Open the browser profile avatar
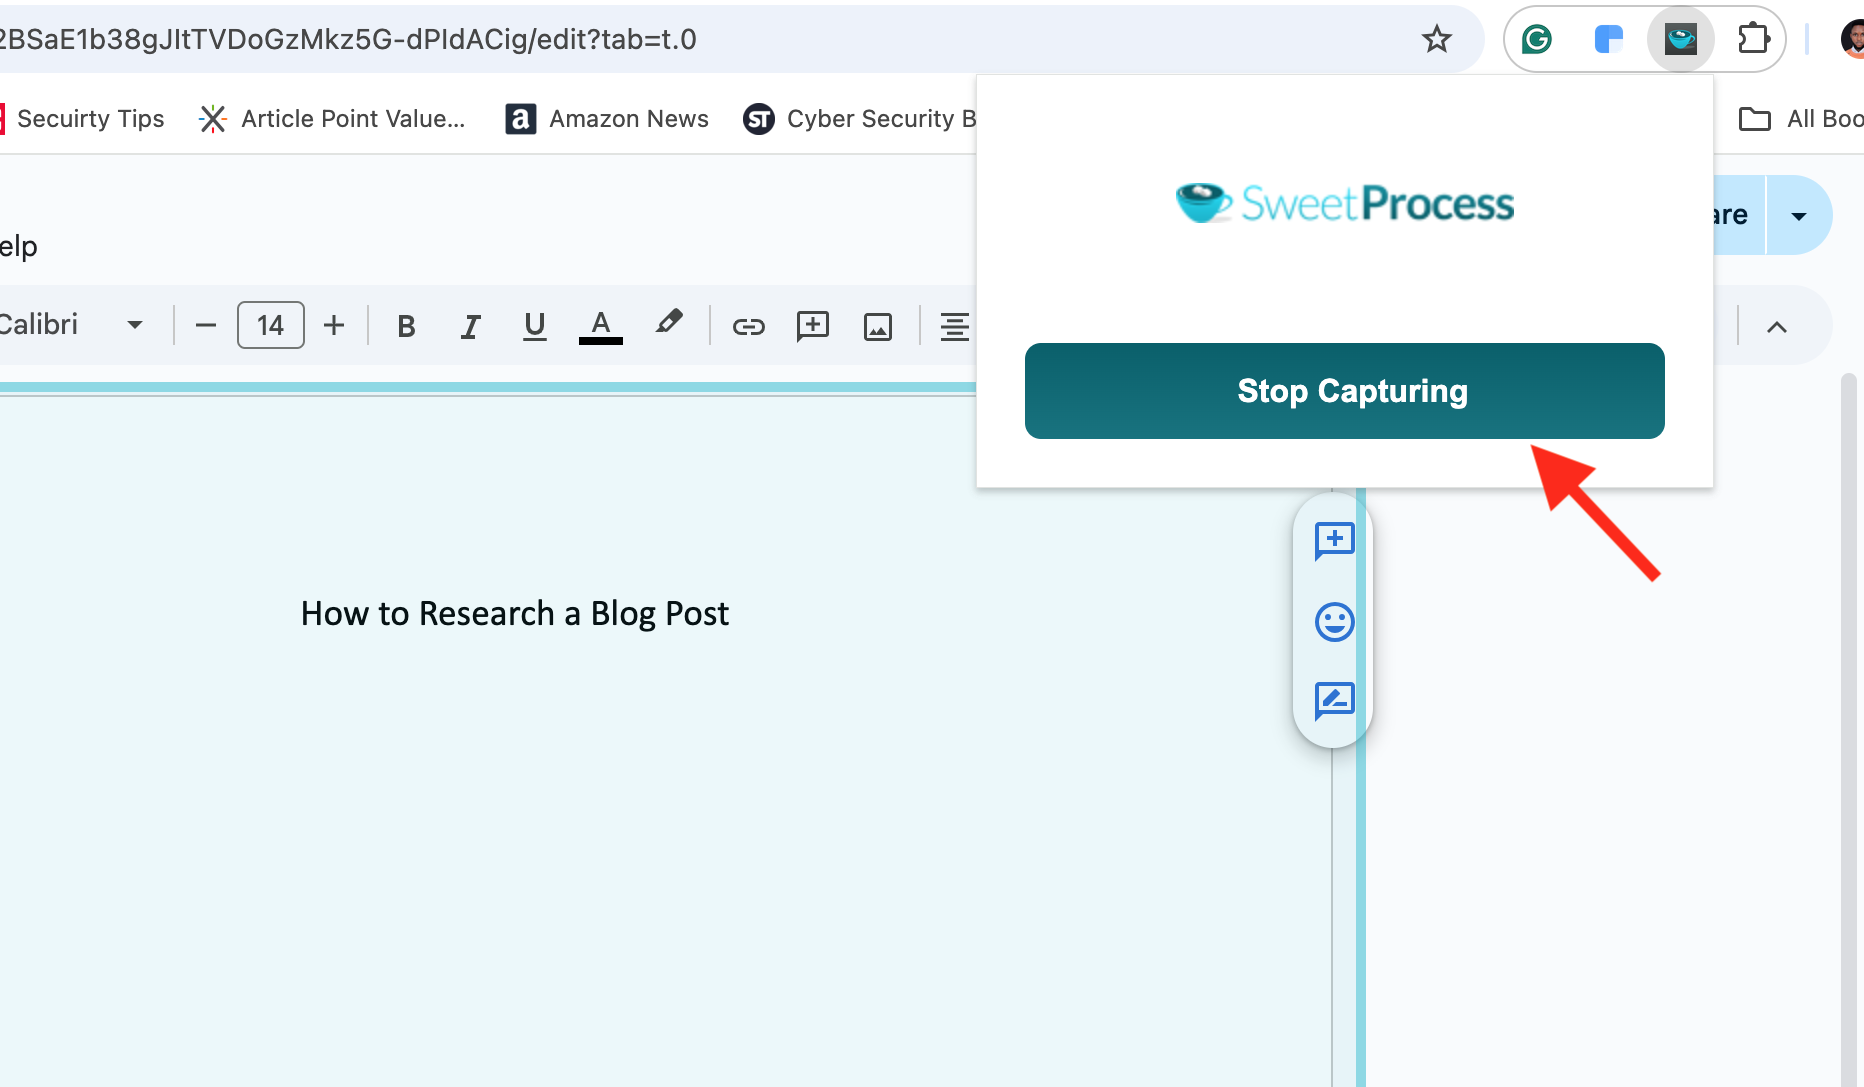Image resolution: width=1864 pixels, height=1087 pixels. [1852, 39]
